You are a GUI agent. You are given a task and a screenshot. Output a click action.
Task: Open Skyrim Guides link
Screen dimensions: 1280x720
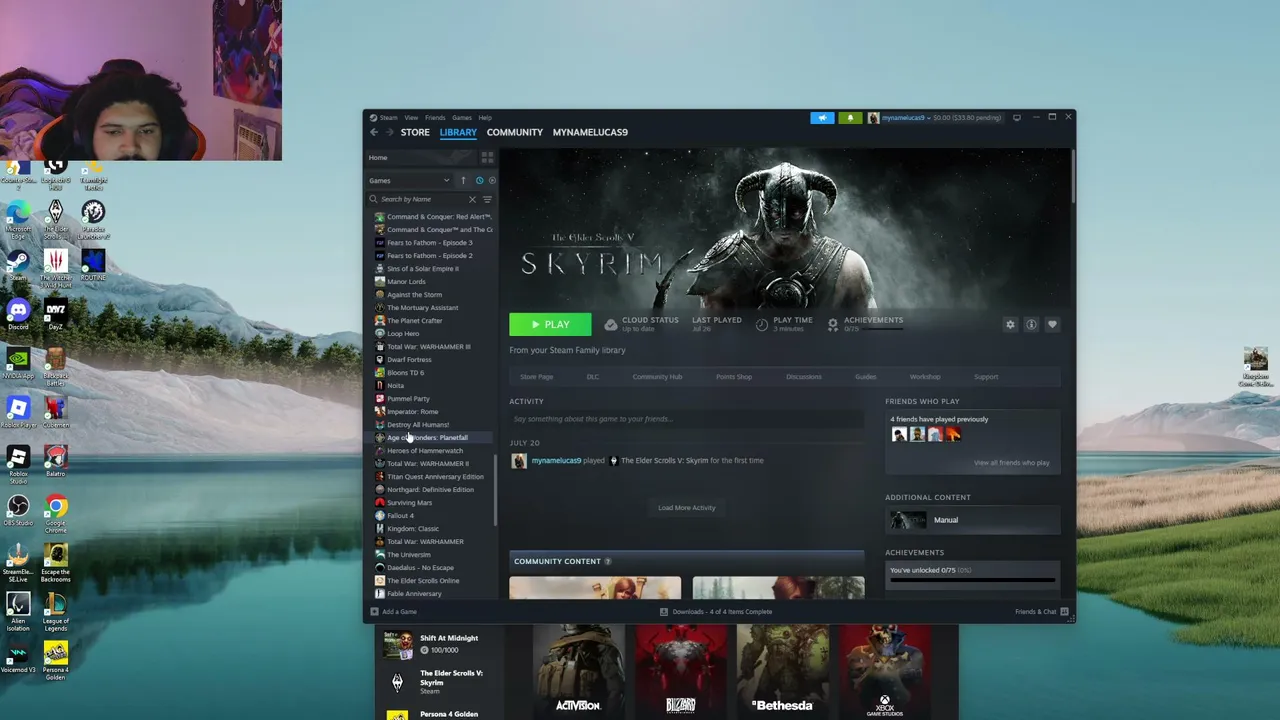coord(866,377)
